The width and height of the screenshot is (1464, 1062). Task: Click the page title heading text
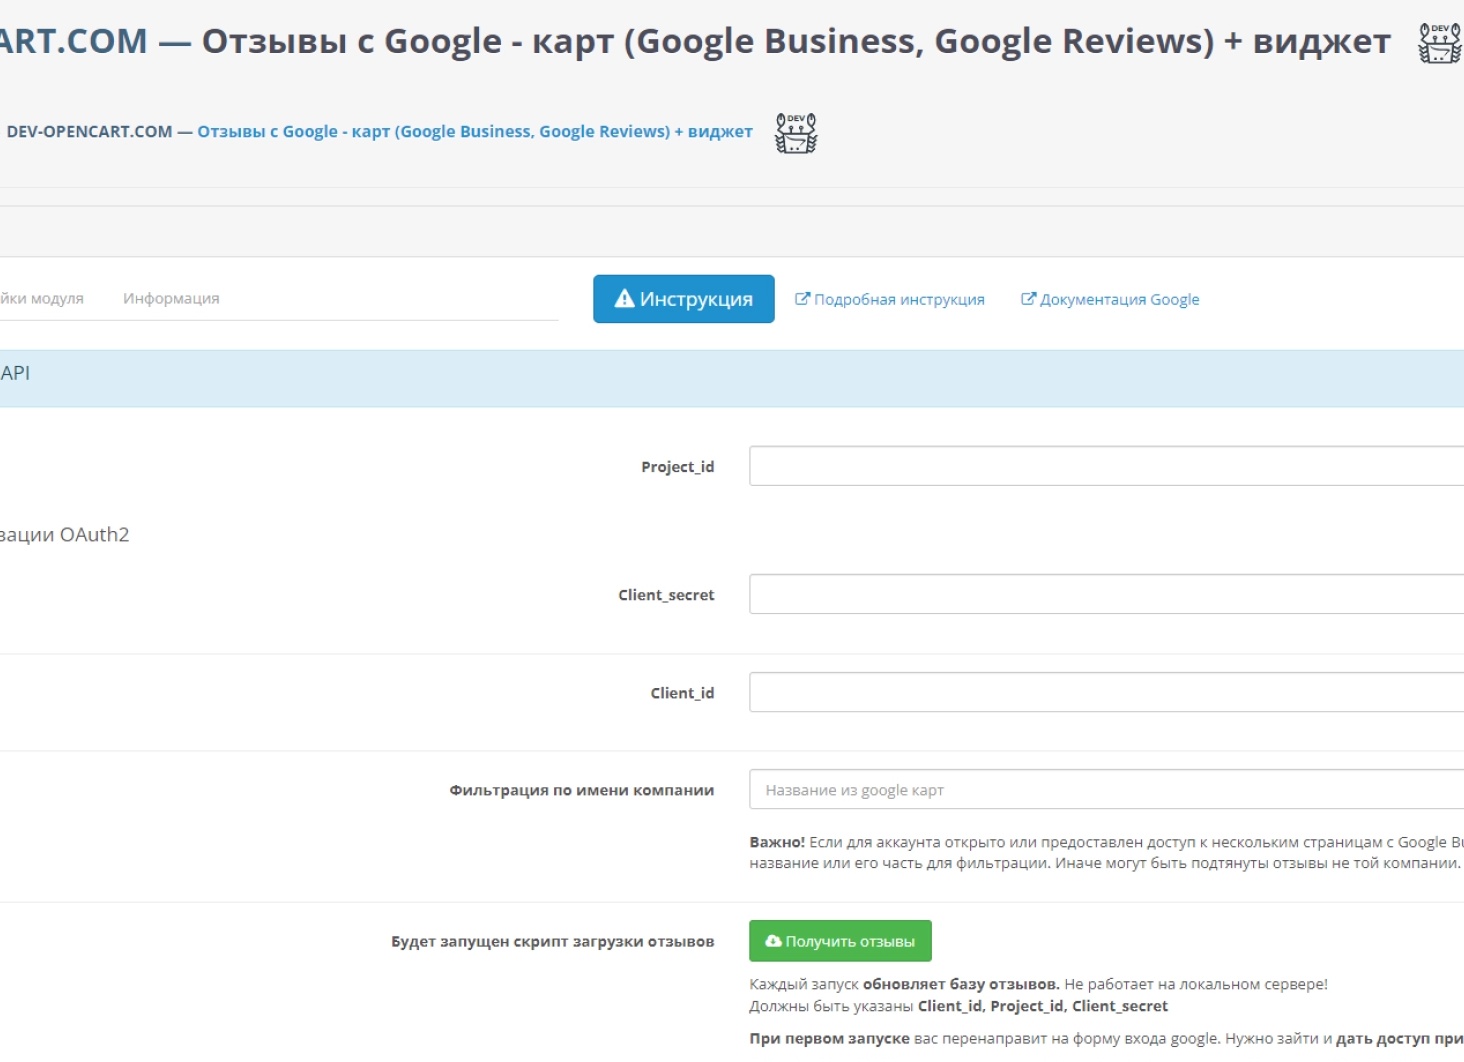tap(695, 41)
